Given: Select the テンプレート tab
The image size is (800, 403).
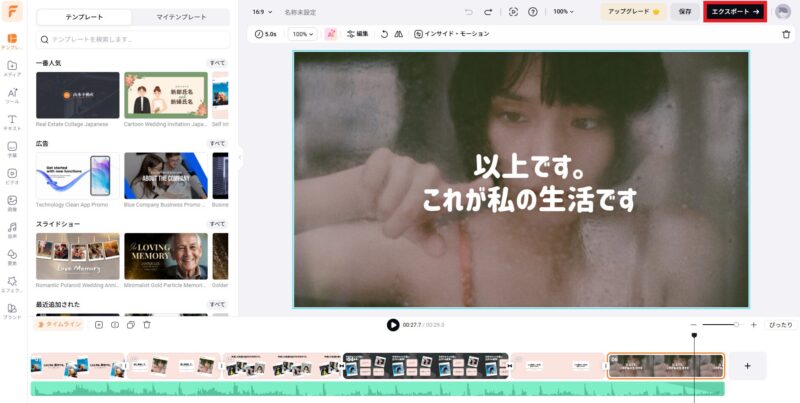Looking at the screenshot, I should click(84, 18).
